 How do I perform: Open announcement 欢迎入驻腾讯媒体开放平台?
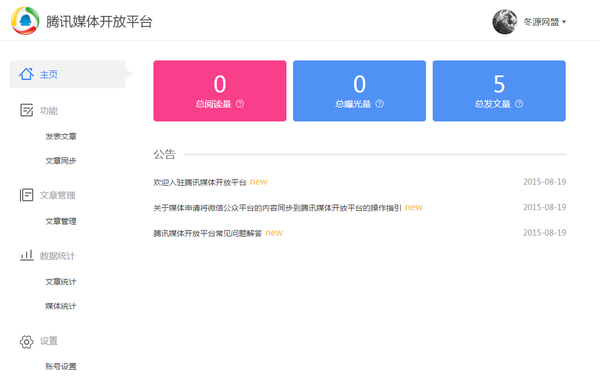pyautogui.click(x=200, y=182)
